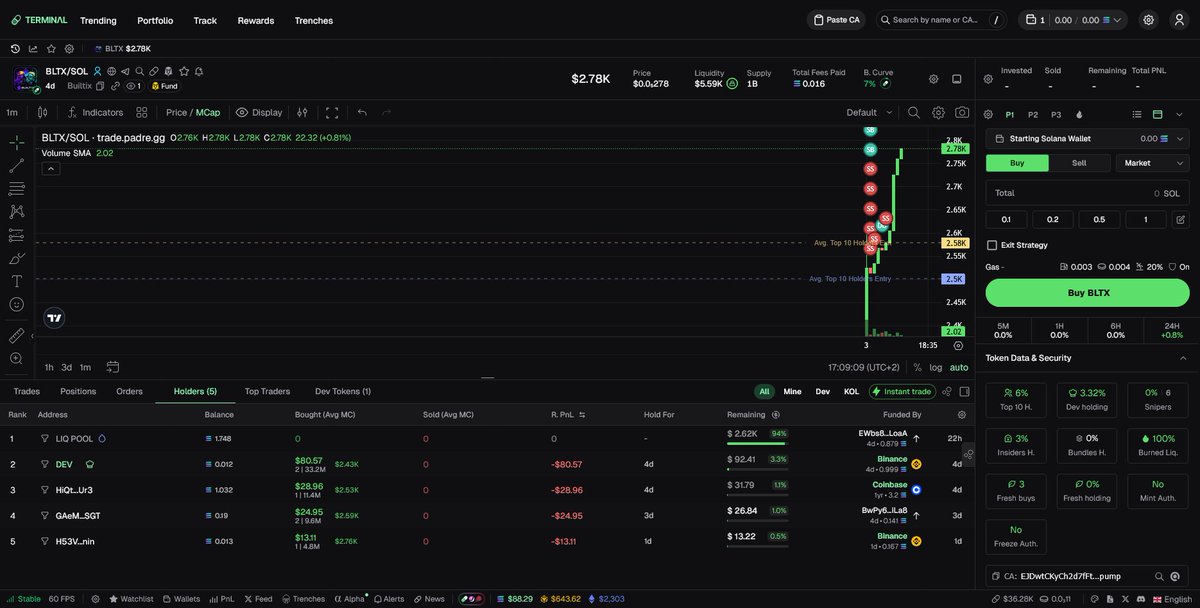Open the chart layout grid icon
This screenshot has width=1200, height=608.
pos(142,112)
